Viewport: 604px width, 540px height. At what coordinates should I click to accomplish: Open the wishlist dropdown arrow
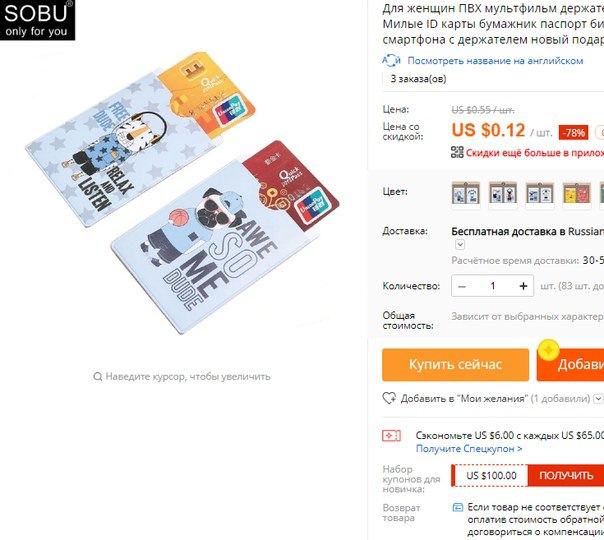[x=598, y=398]
